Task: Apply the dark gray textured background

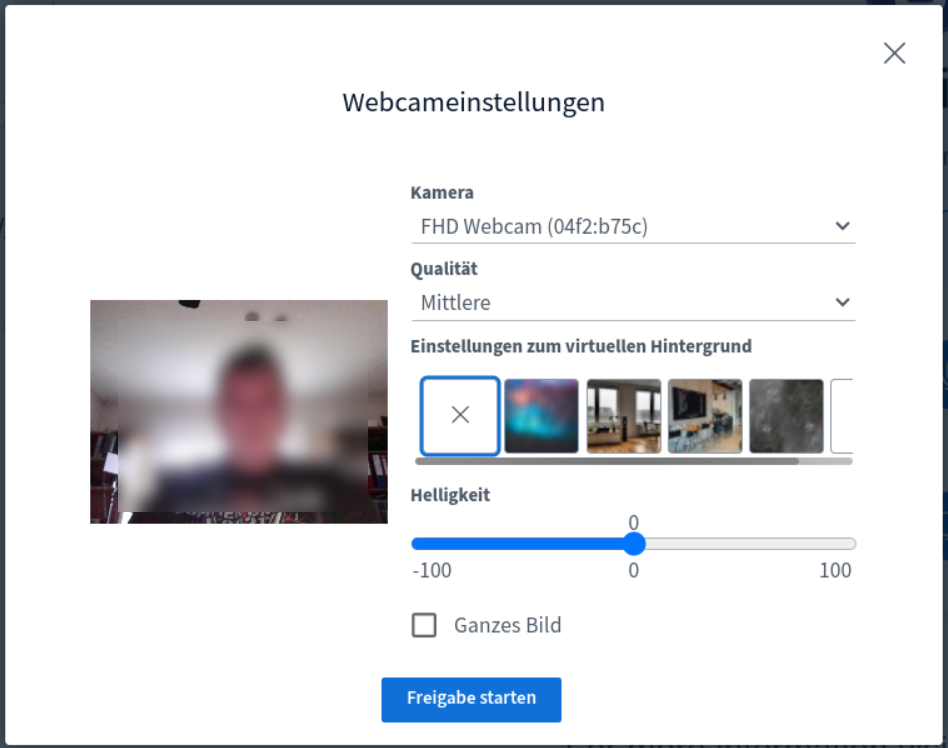Action: pos(786,415)
